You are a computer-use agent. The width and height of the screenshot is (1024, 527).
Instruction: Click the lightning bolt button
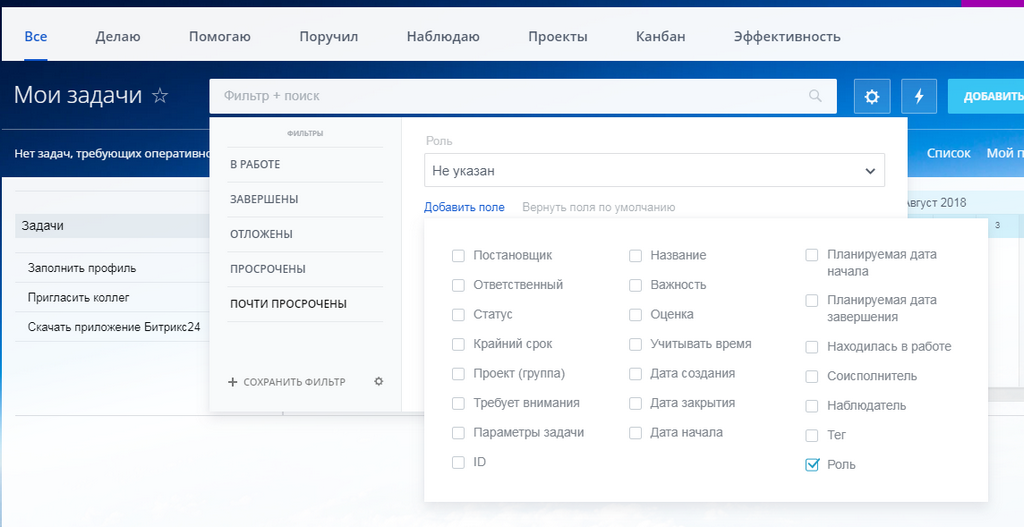[919, 97]
